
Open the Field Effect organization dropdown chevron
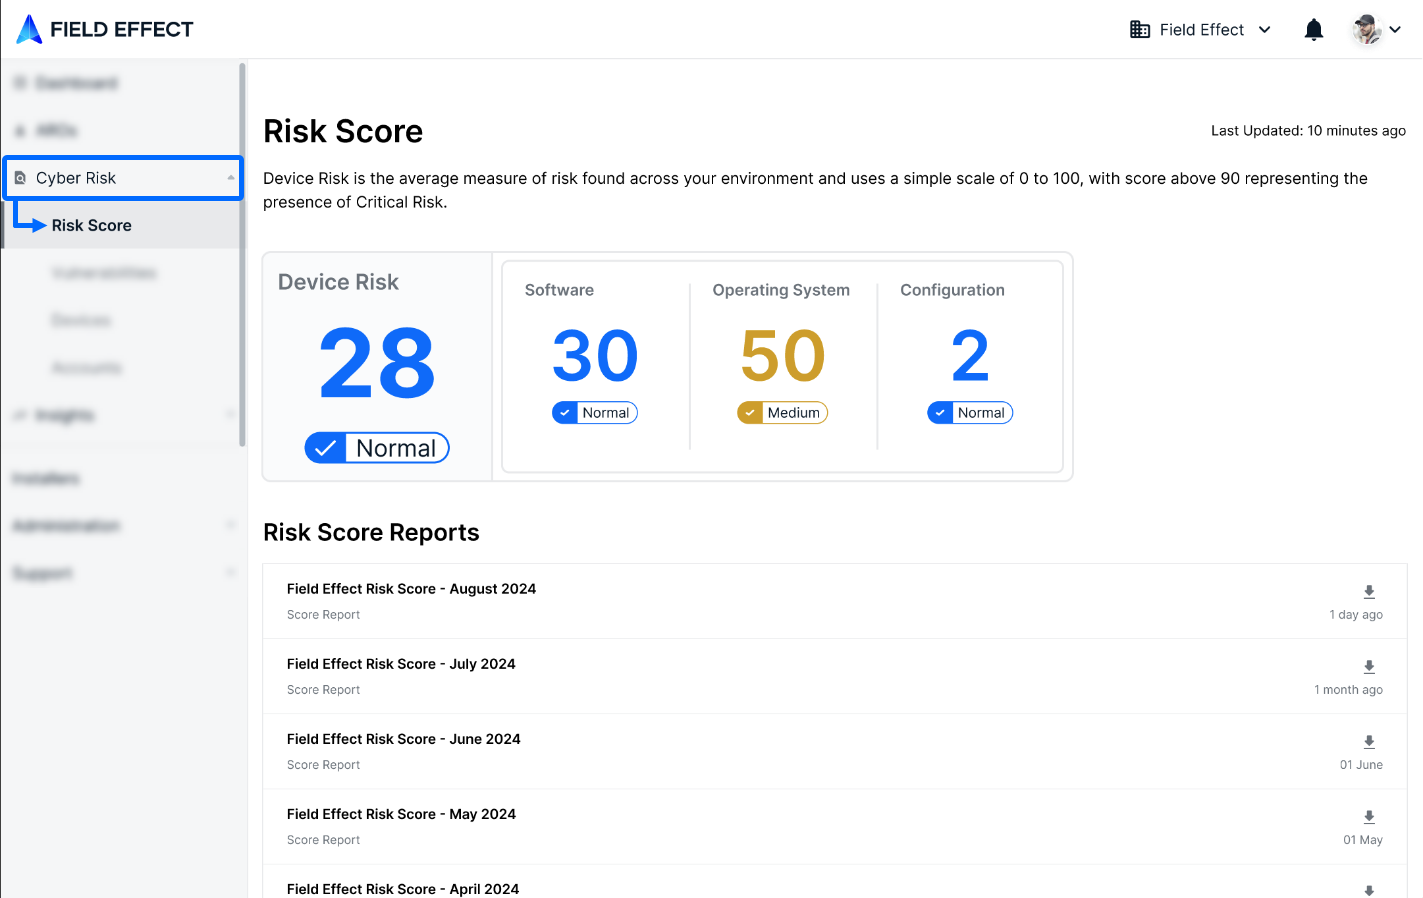coord(1265,30)
